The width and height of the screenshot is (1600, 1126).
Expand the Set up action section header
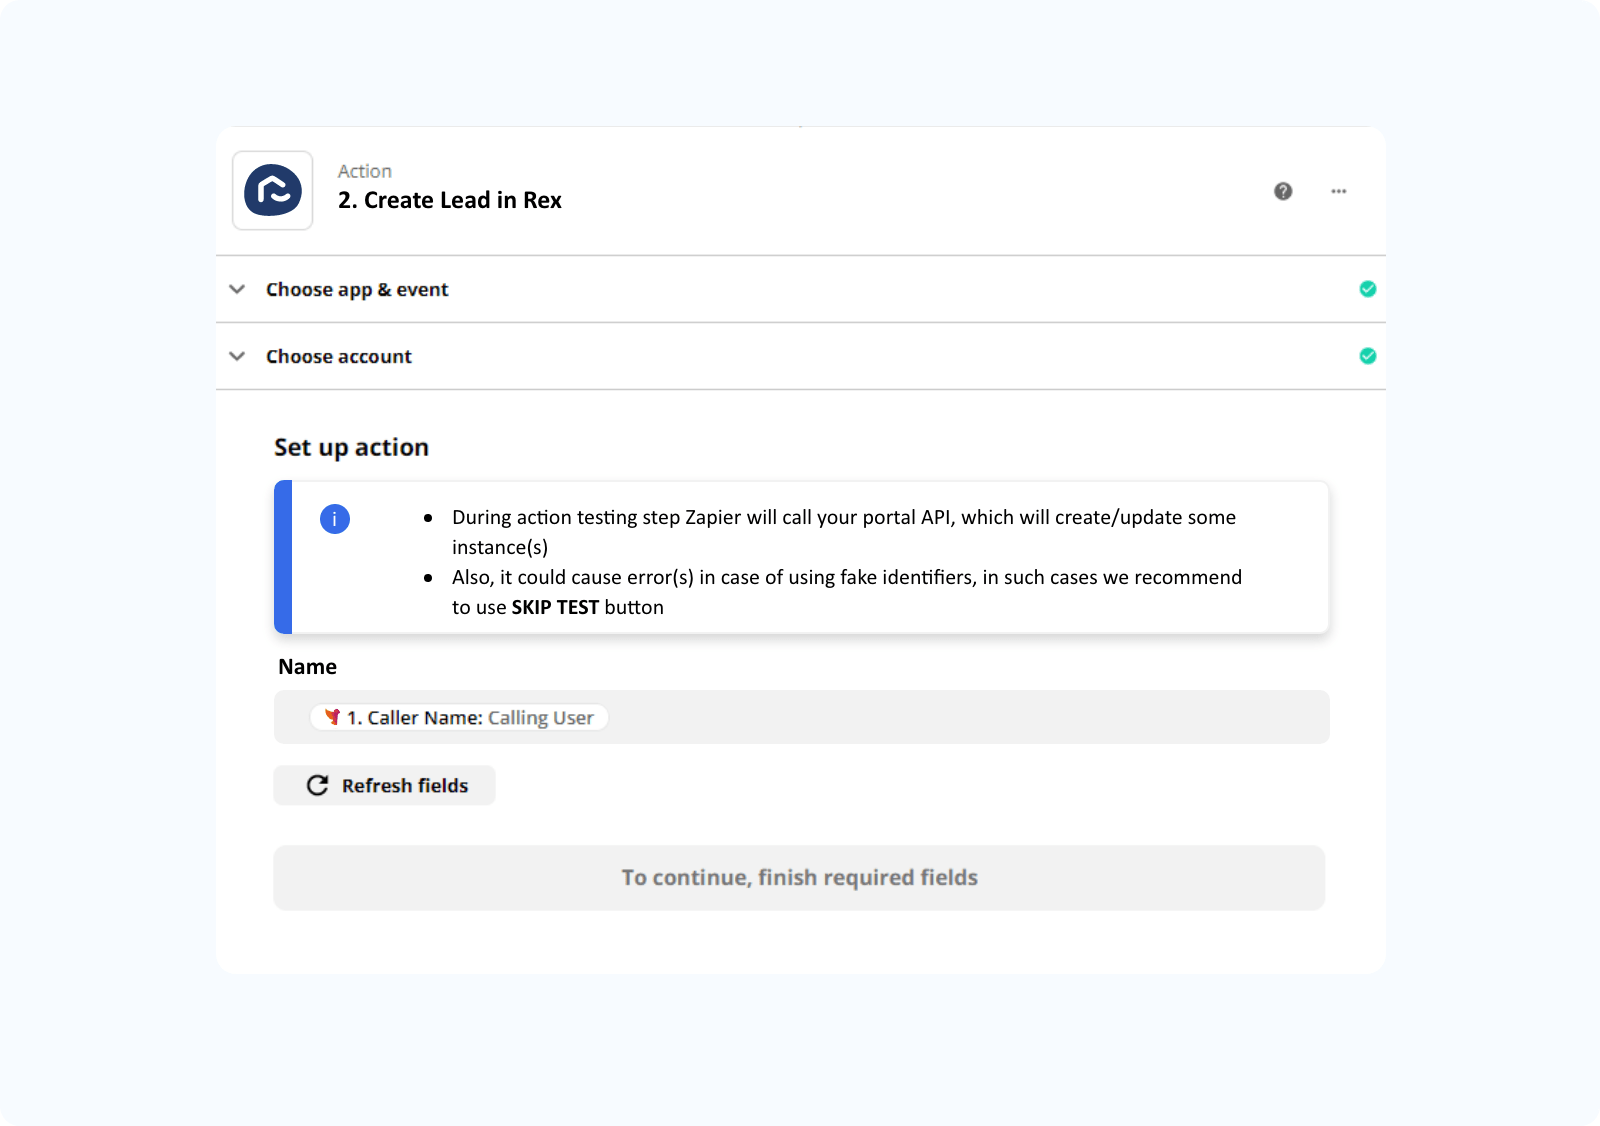(x=351, y=447)
